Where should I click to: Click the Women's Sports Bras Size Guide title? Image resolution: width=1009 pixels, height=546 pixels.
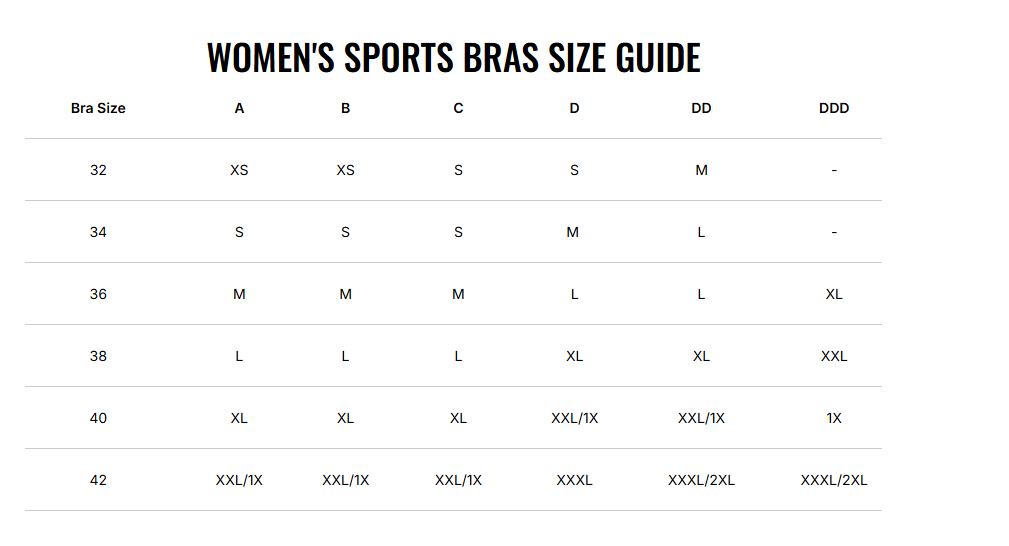pos(454,57)
